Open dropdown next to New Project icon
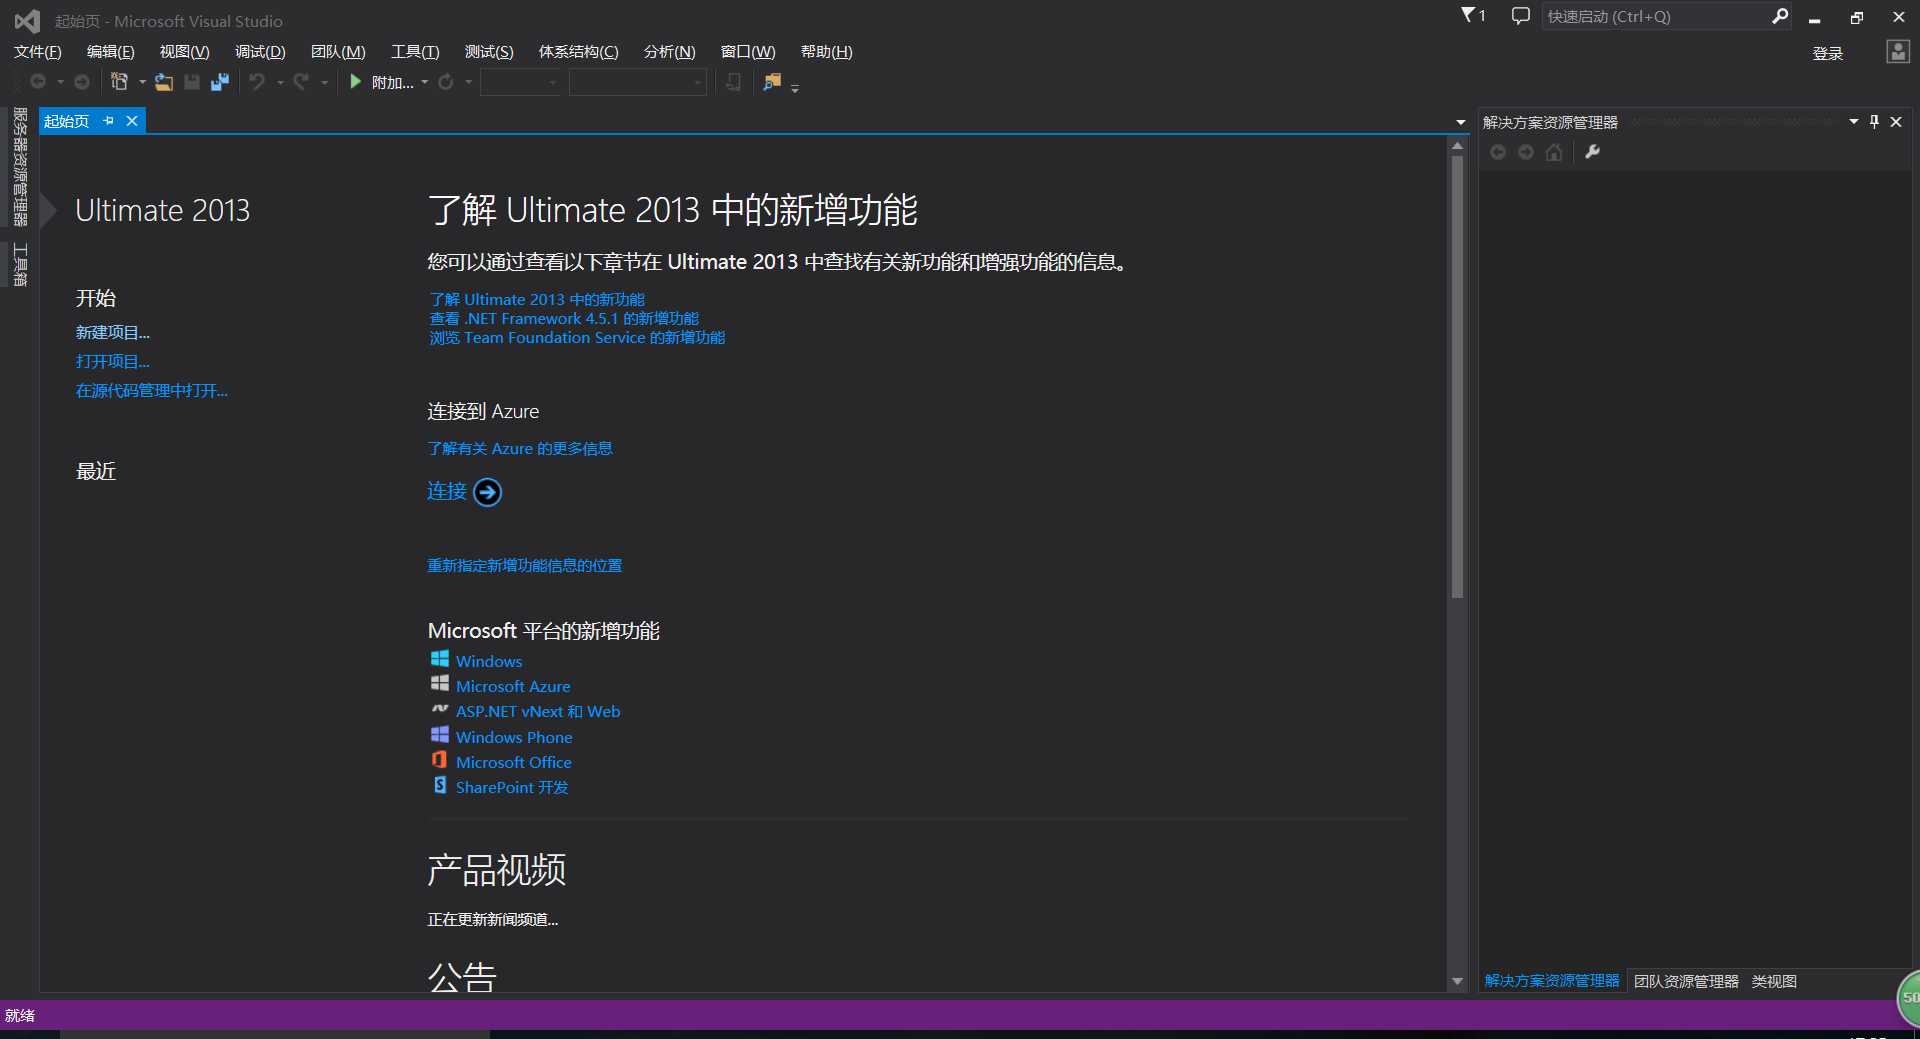The height and width of the screenshot is (1039, 1920). (142, 82)
